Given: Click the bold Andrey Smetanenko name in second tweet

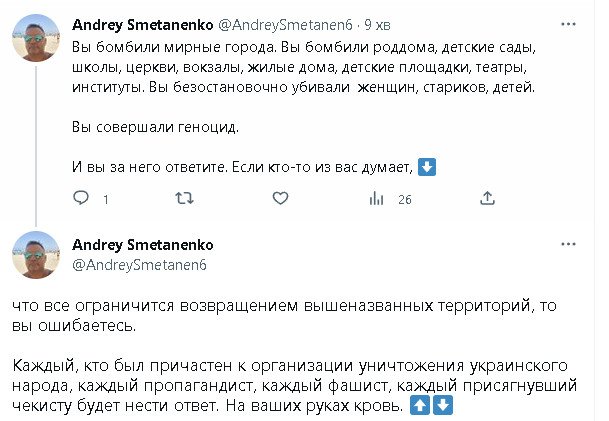Looking at the screenshot, I should [143, 244].
